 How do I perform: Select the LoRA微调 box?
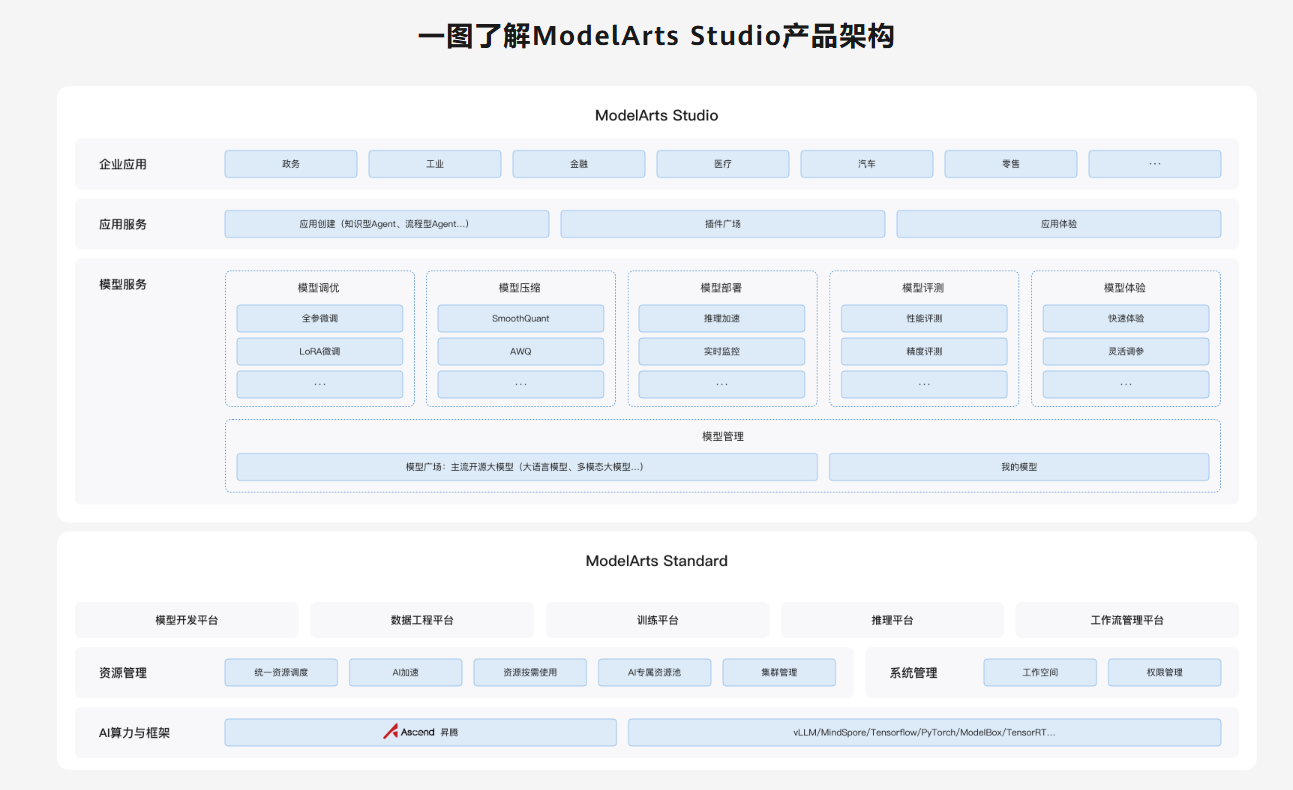pyautogui.click(x=320, y=352)
